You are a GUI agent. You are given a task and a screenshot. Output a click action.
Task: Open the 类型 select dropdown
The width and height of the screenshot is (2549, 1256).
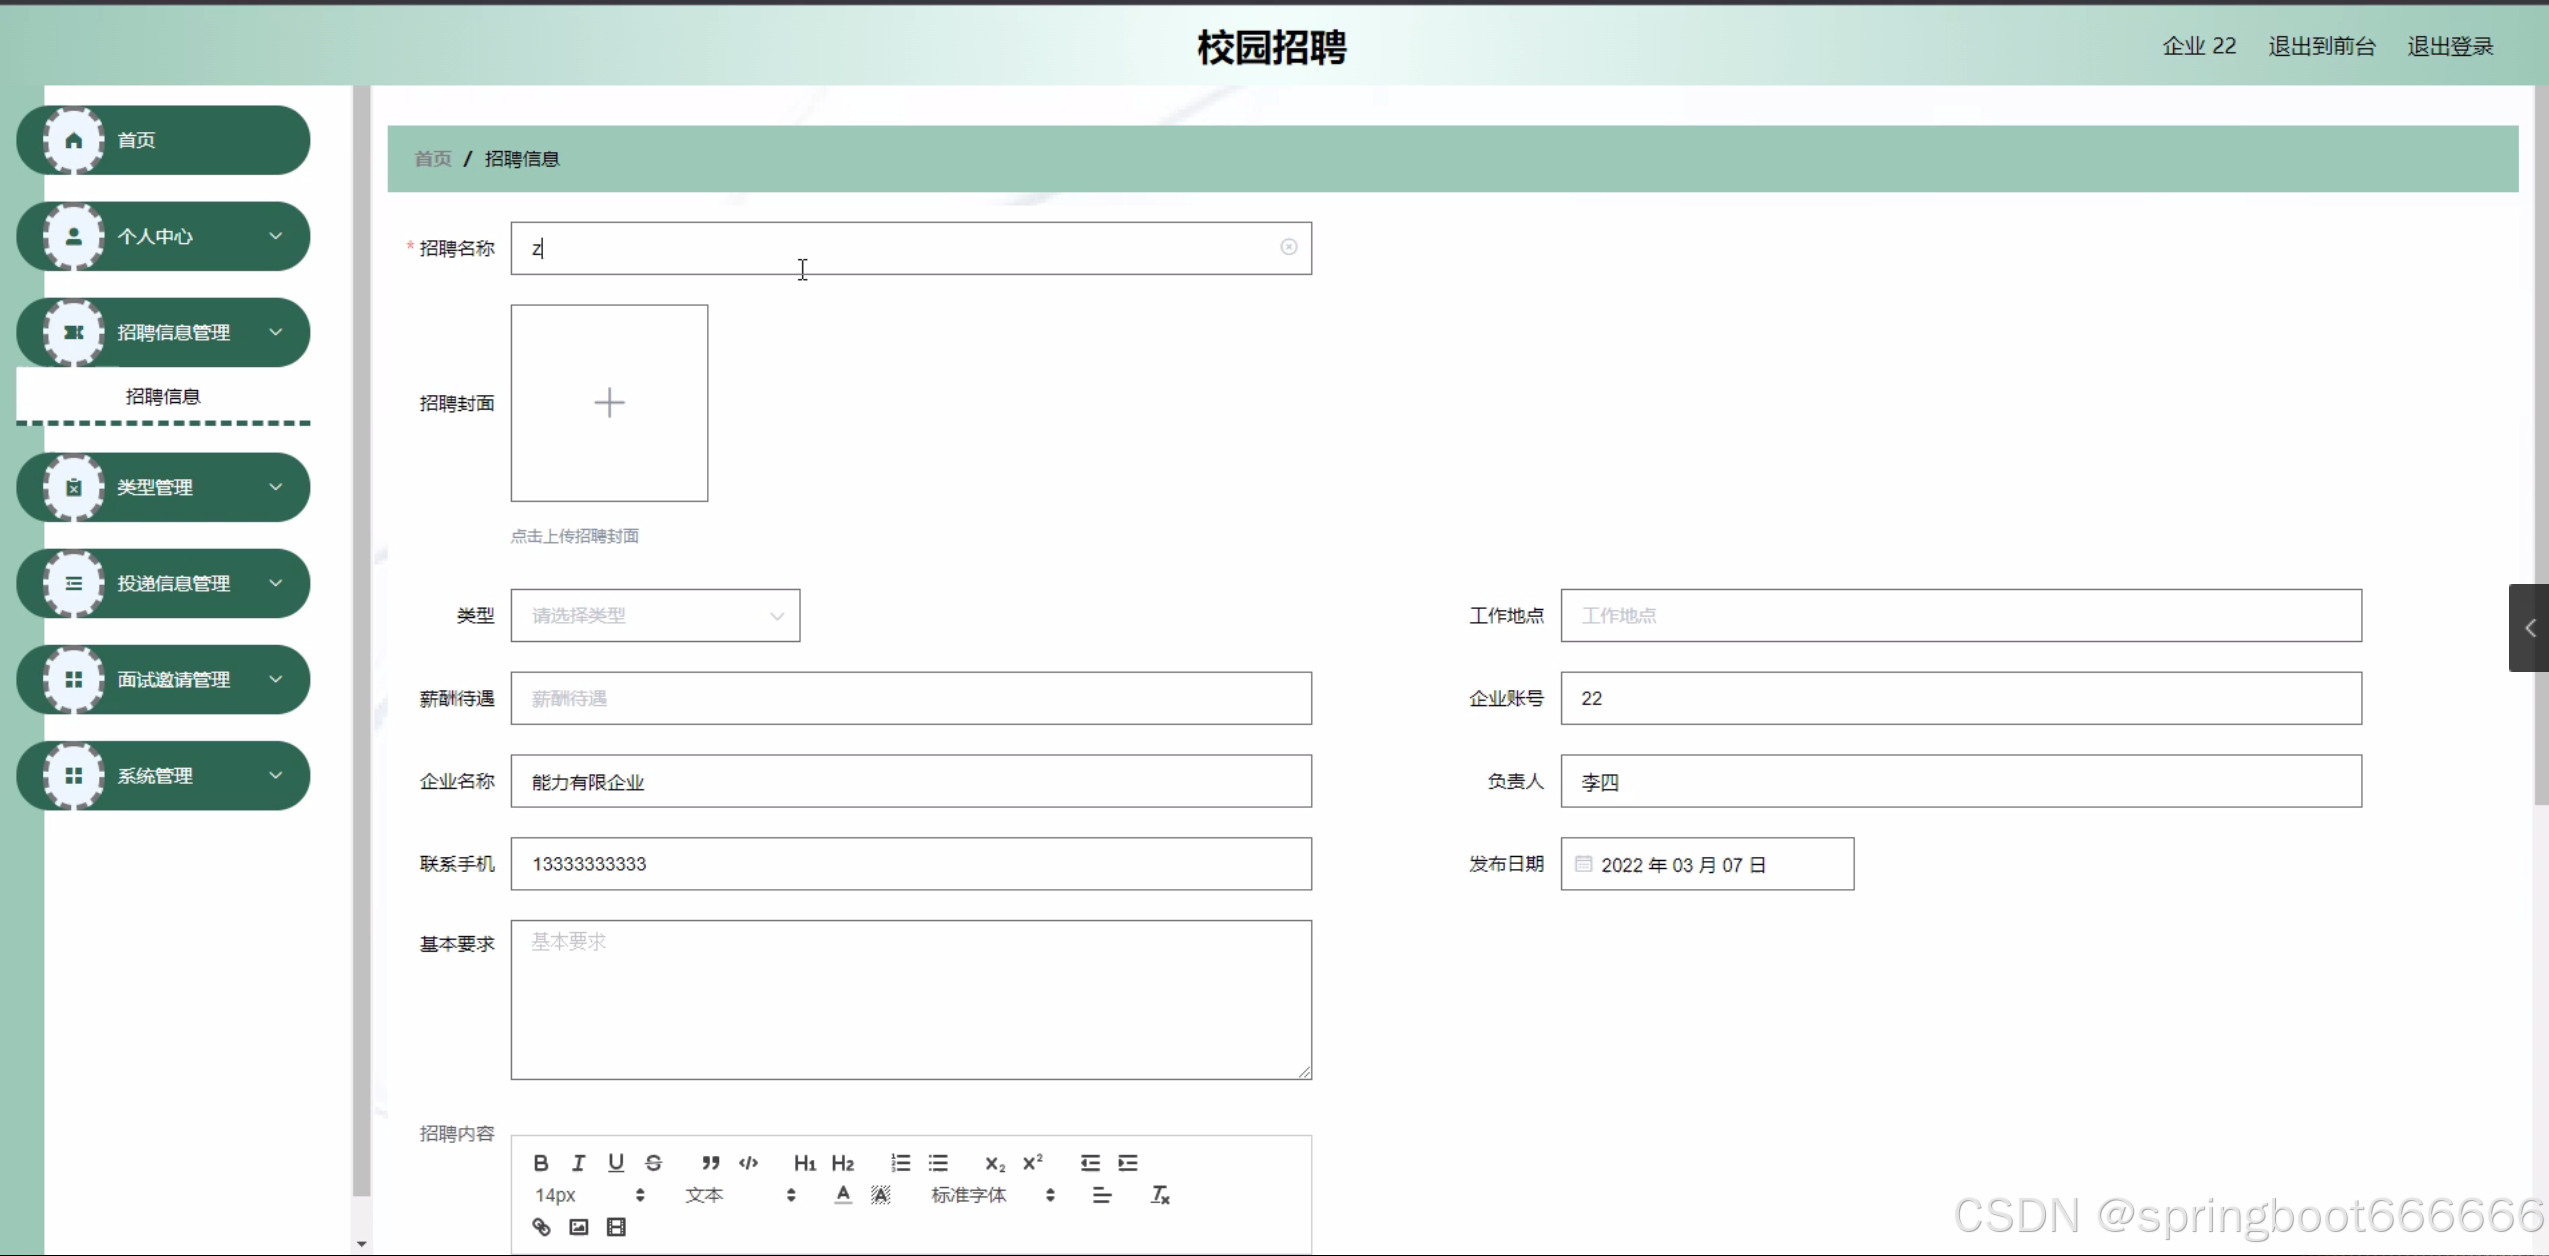coord(655,615)
